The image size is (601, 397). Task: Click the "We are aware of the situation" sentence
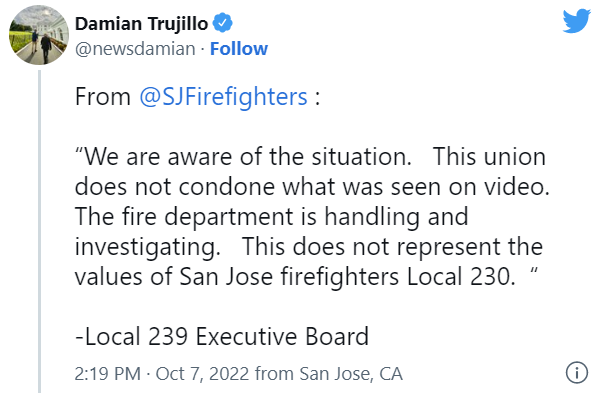click(x=243, y=157)
